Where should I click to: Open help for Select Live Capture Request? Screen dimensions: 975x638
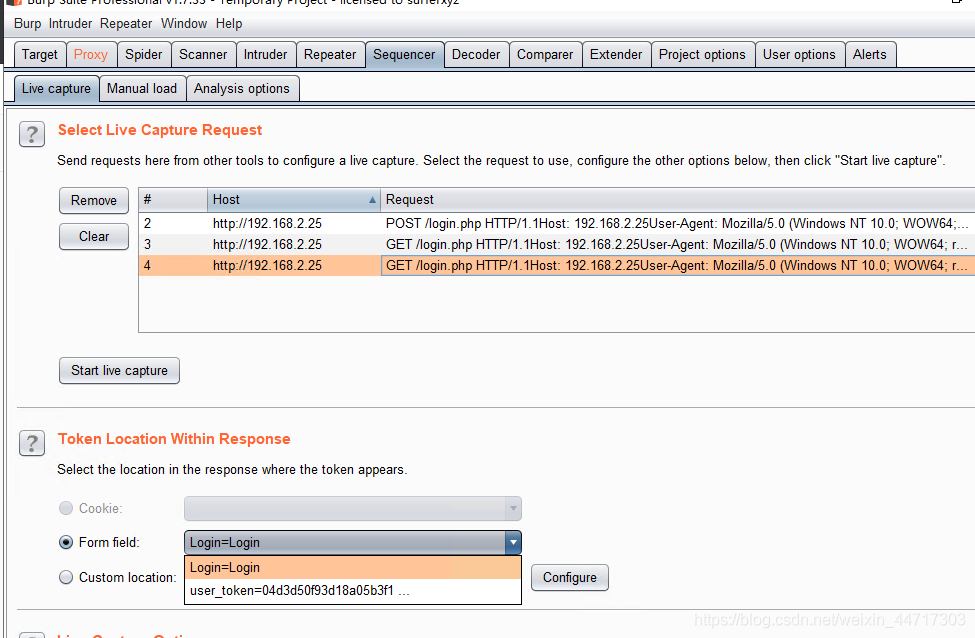(x=32, y=134)
